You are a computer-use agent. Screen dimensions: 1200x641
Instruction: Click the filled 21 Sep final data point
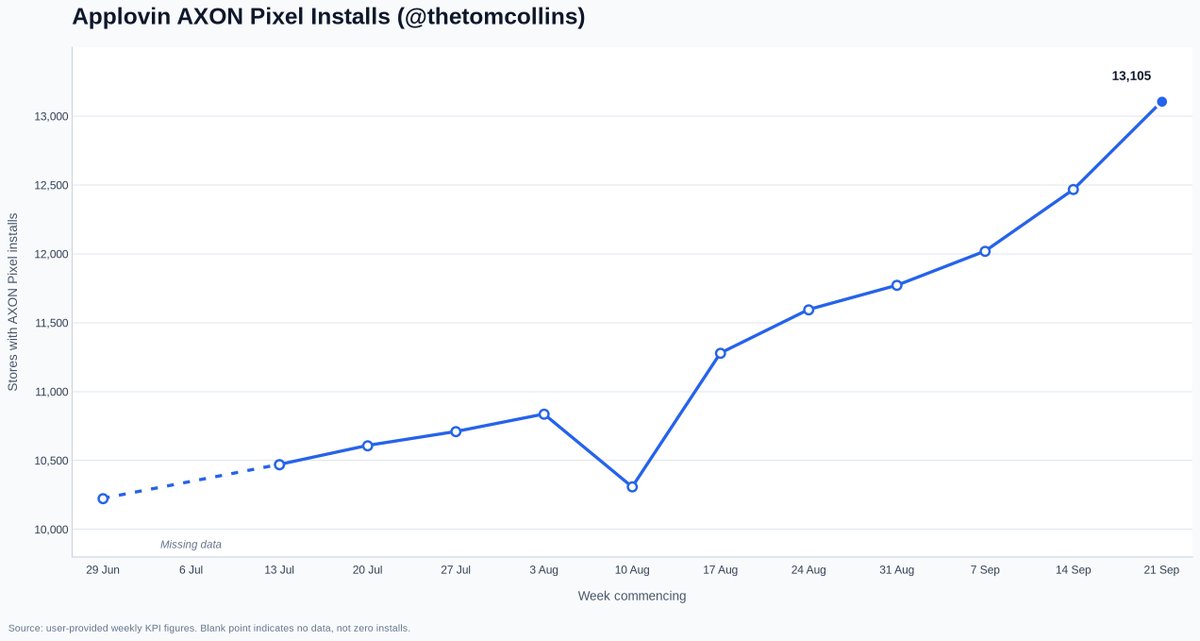[x=1162, y=101]
